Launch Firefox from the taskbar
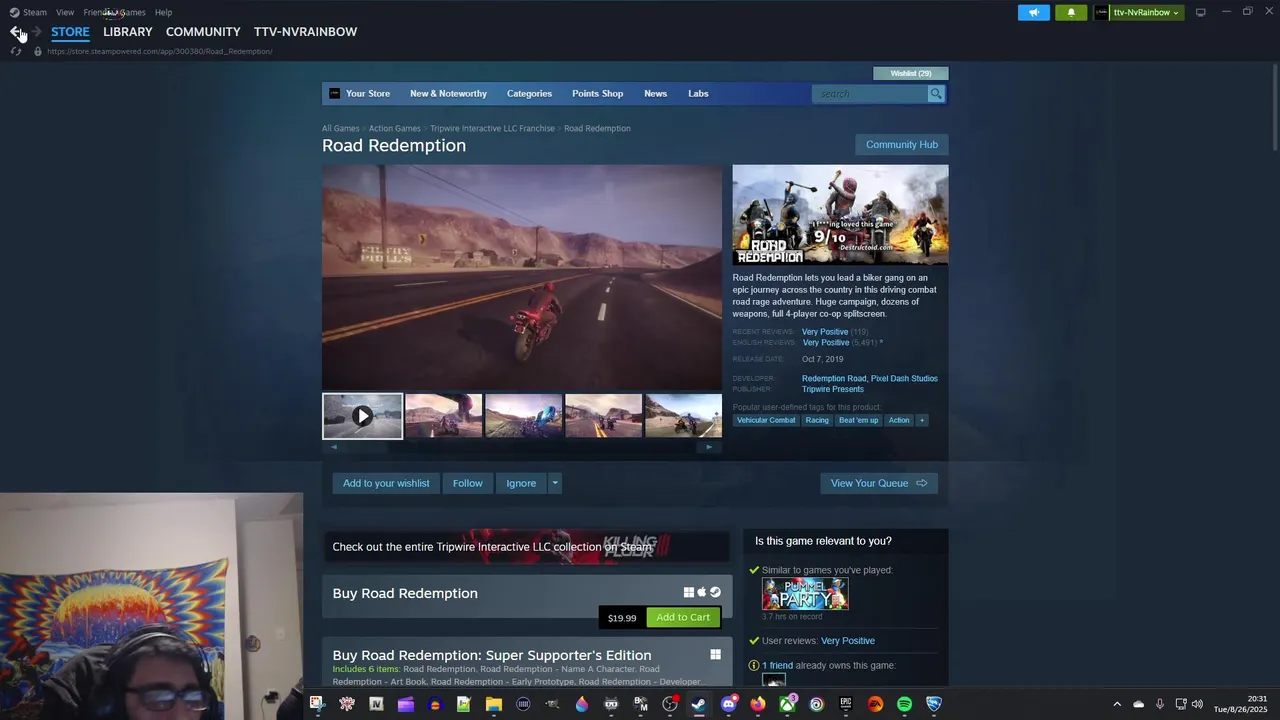The width and height of the screenshot is (1280, 720). pyautogui.click(x=758, y=704)
